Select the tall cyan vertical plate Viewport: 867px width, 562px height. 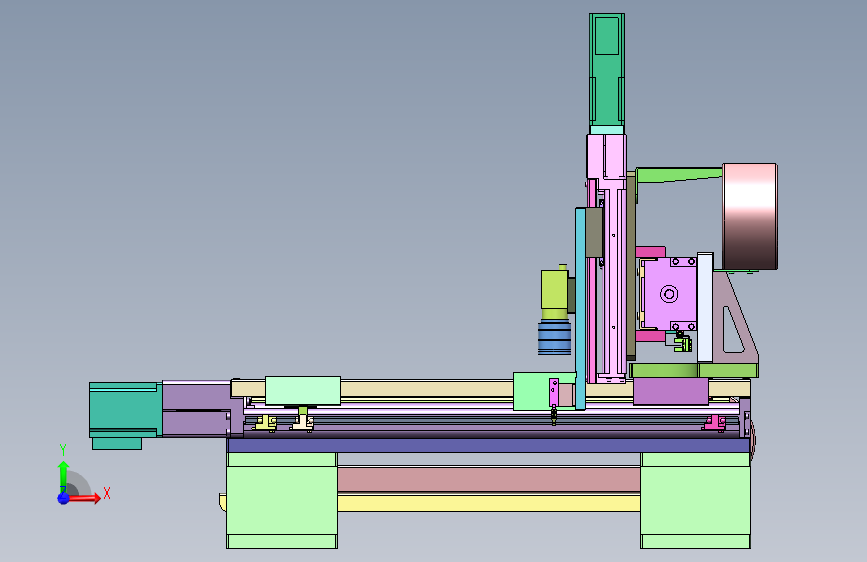[x=580, y=309]
